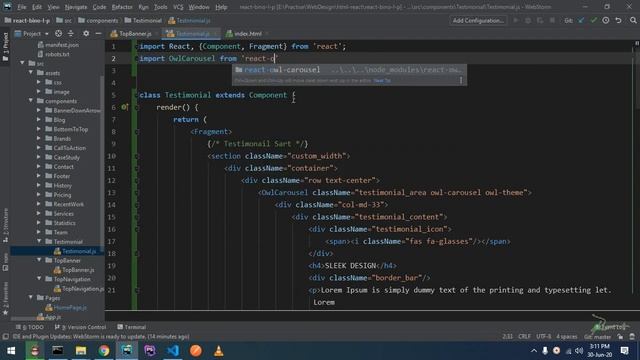This screenshot has width=640, height=360.
Task: Click the 4 spaces indent indicator
Action: pos(567,337)
